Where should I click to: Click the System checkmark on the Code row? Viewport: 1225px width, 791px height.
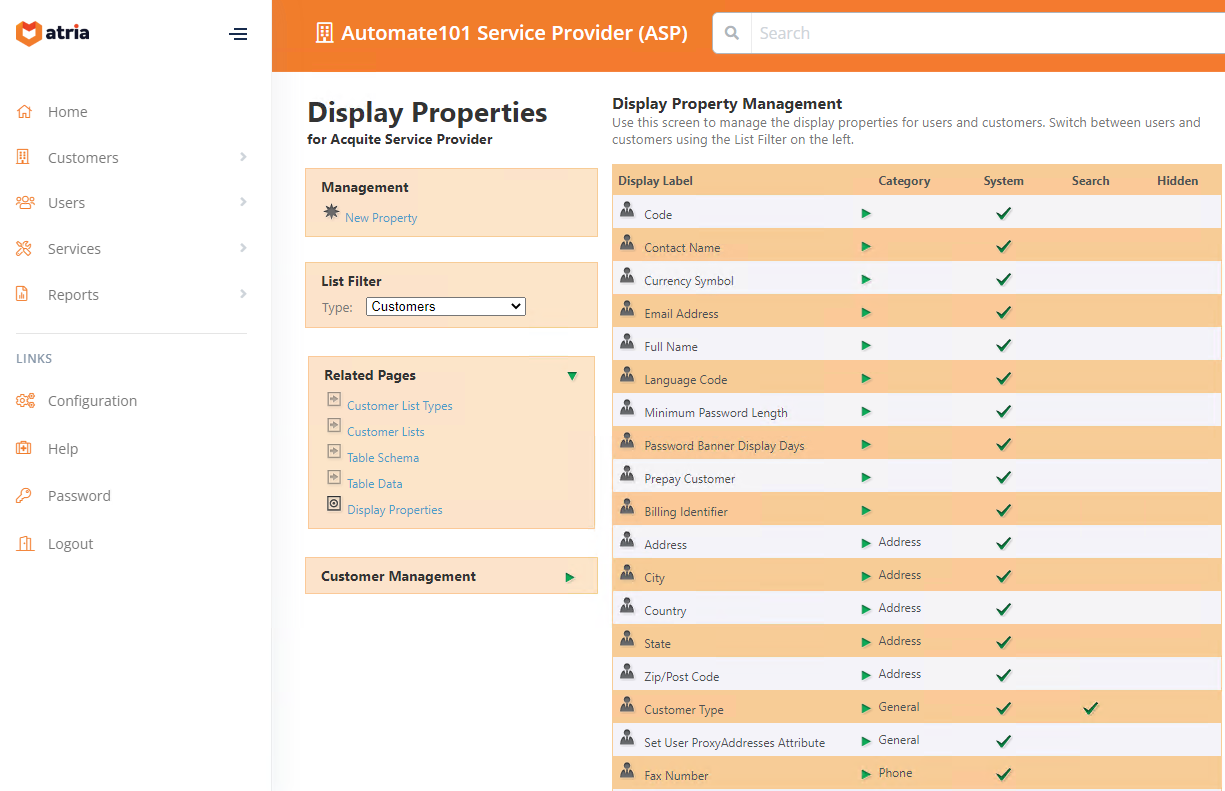point(1003,212)
